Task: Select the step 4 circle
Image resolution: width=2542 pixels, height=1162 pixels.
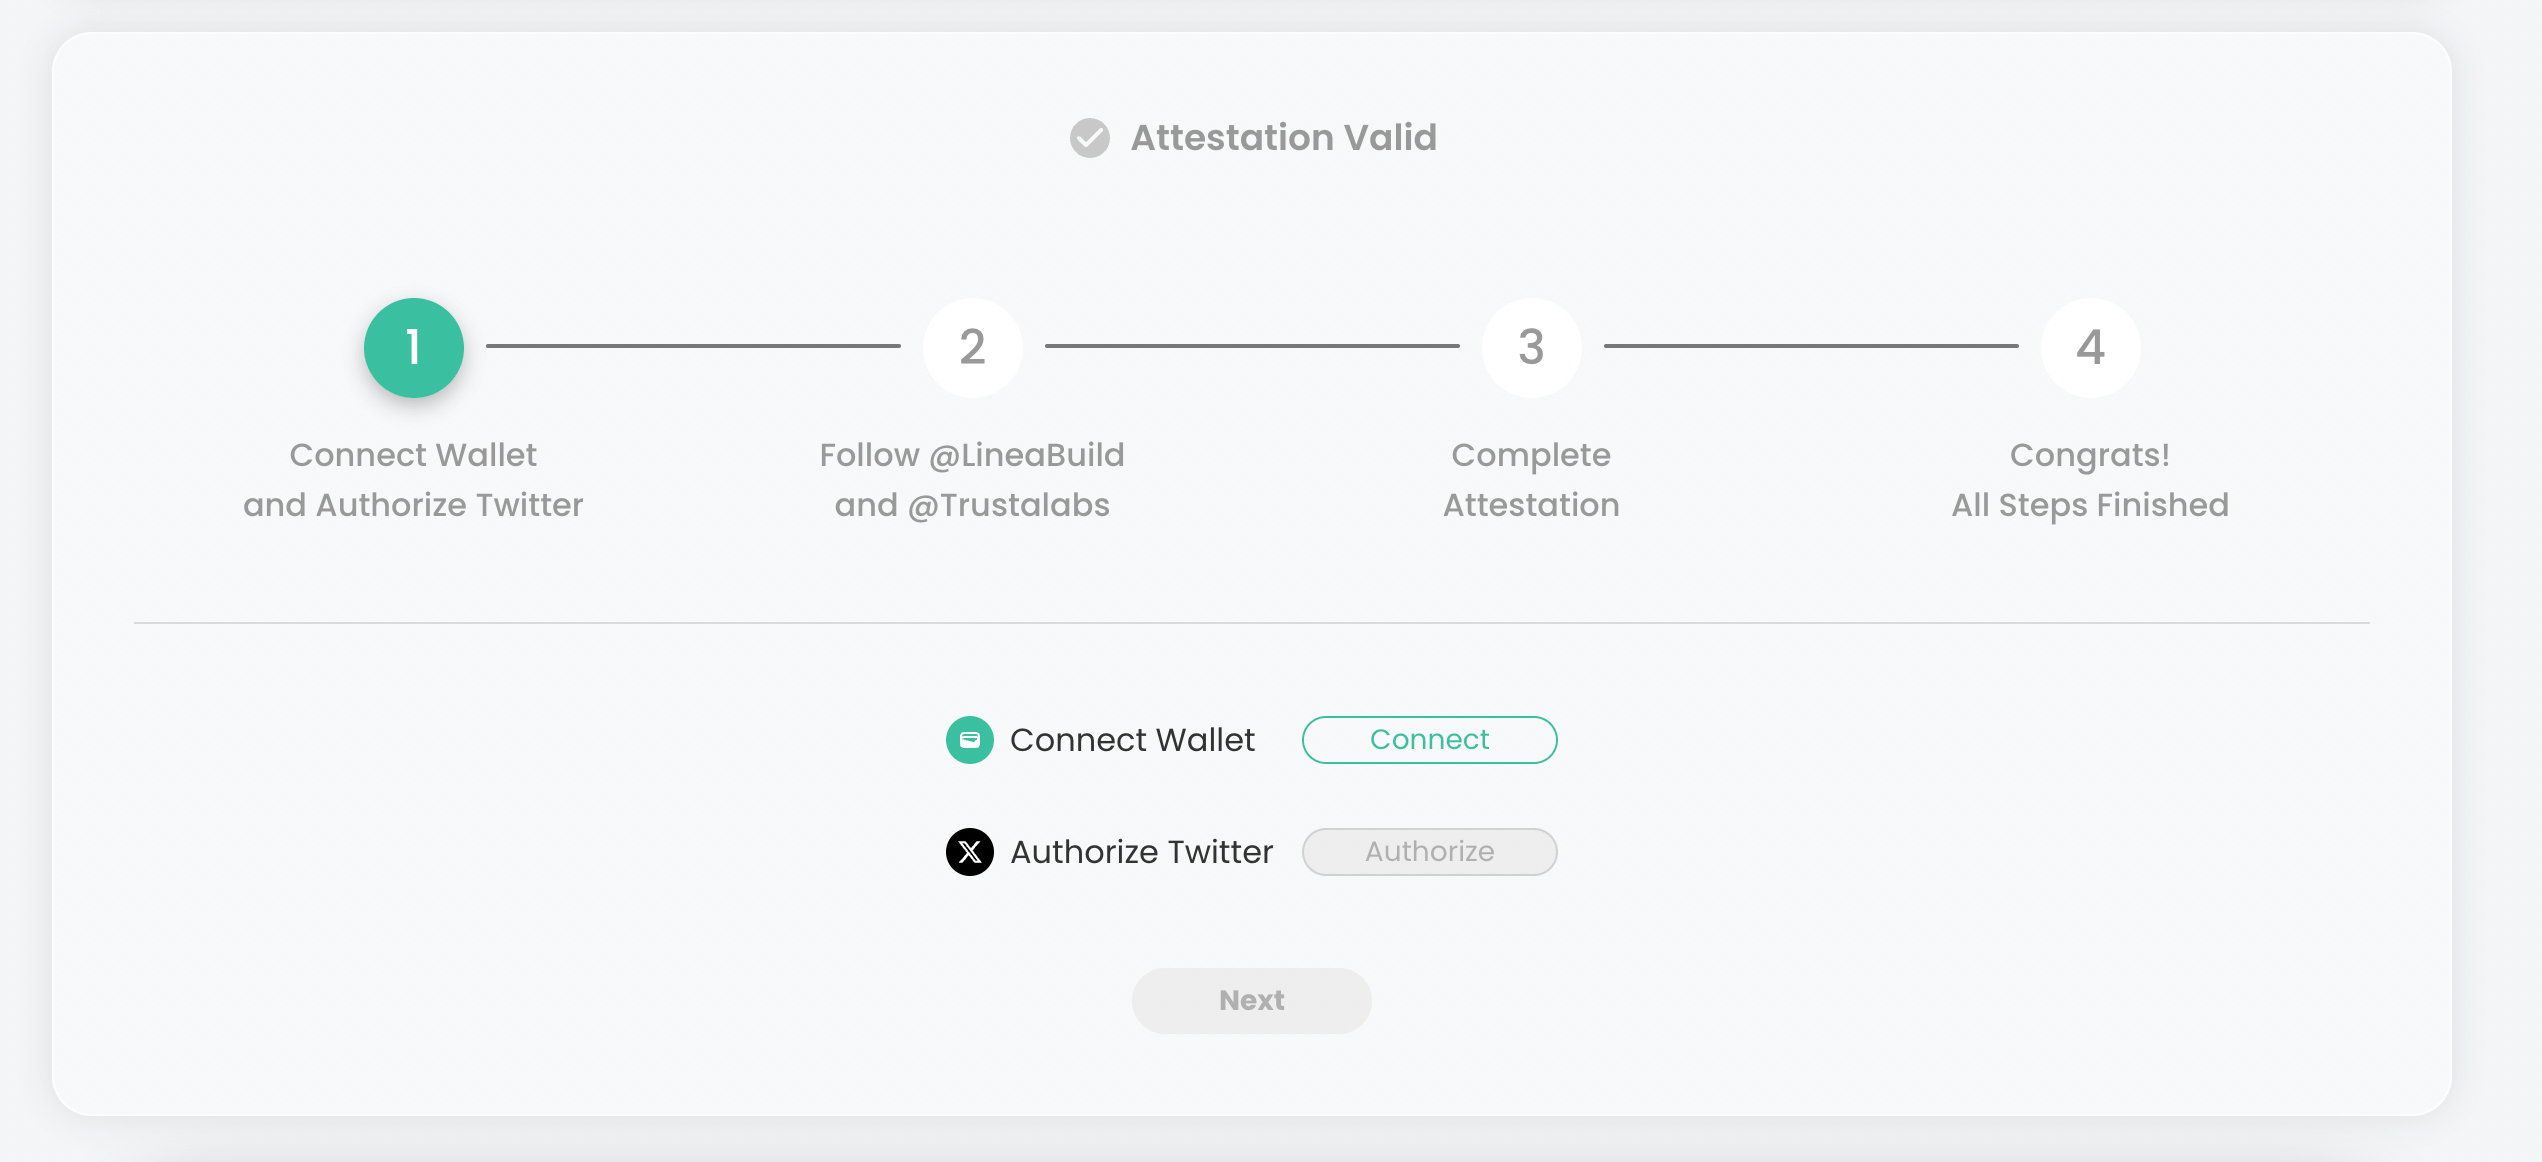Action: click(x=2090, y=348)
